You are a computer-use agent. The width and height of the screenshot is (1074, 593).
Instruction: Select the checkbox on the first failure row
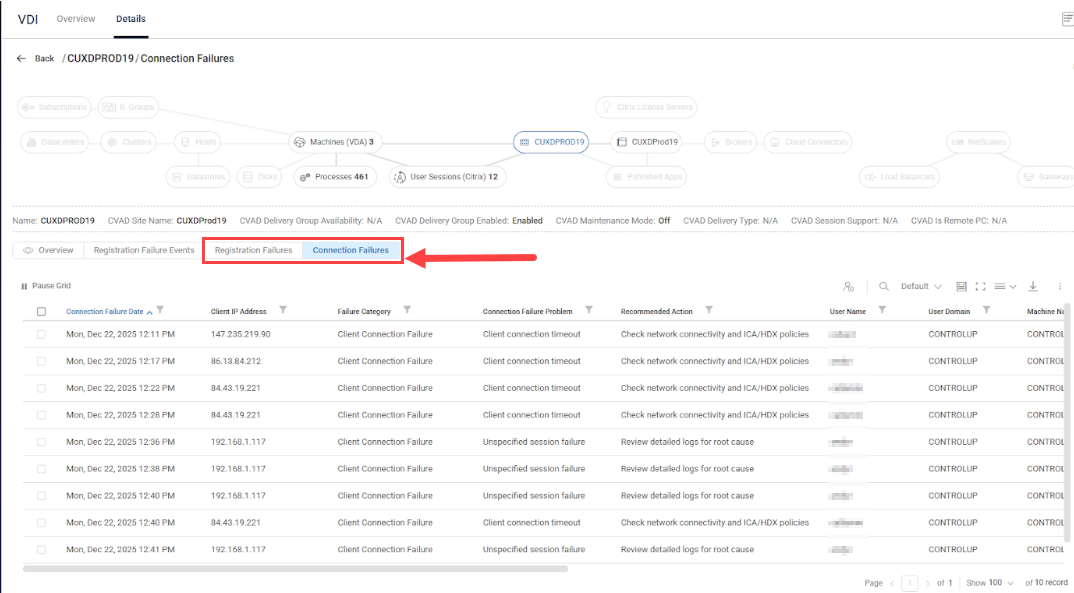click(40, 334)
